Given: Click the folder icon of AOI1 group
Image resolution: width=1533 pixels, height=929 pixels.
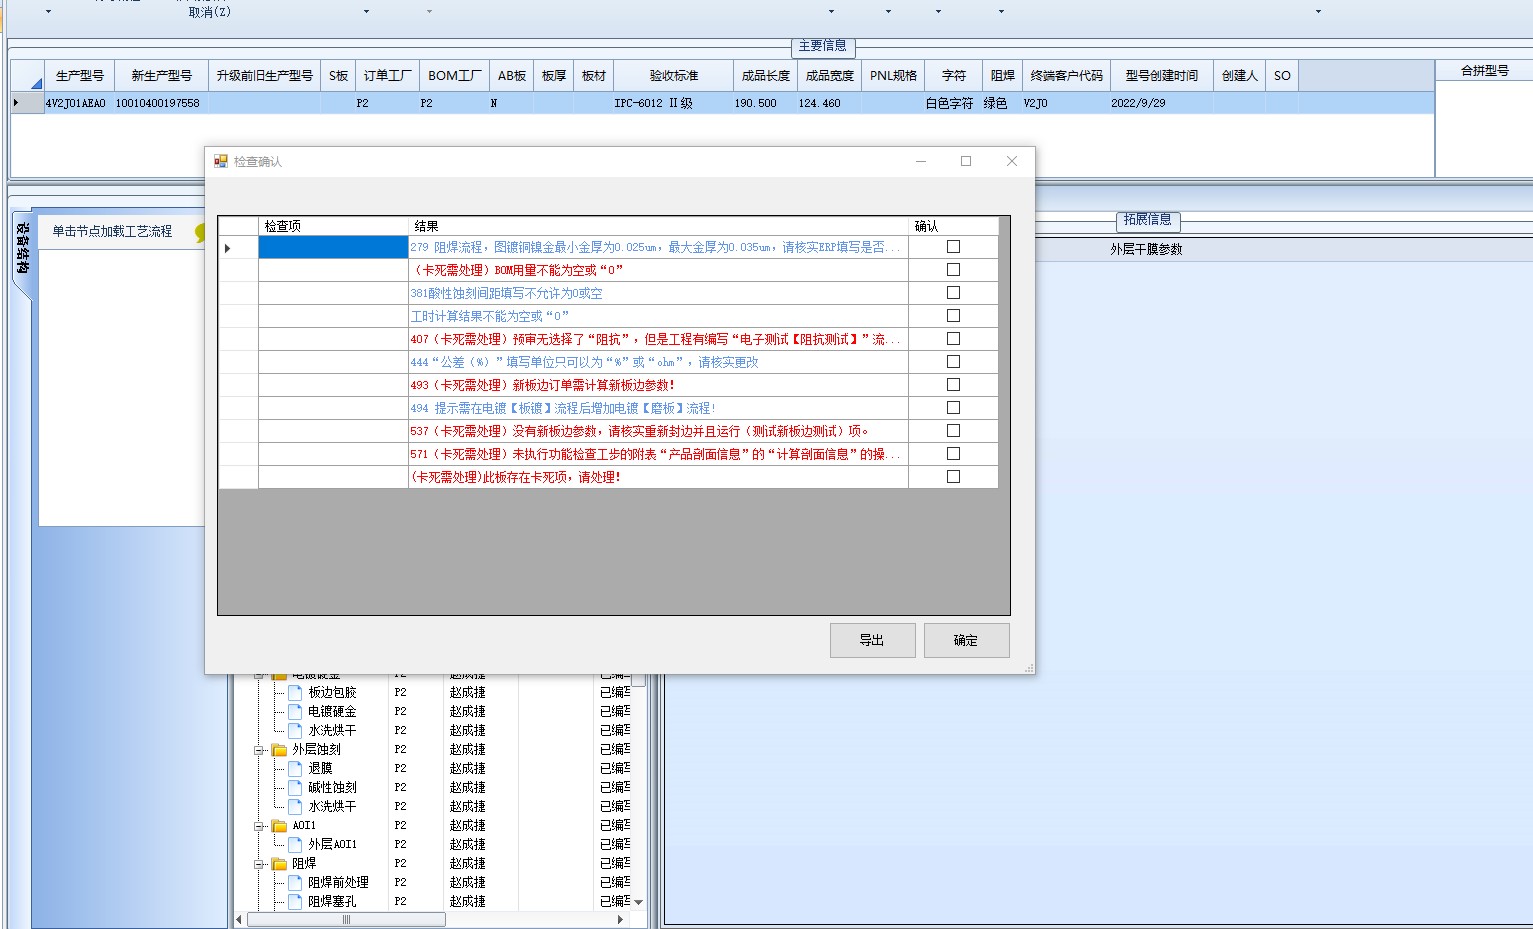Looking at the screenshot, I should click(x=280, y=825).
